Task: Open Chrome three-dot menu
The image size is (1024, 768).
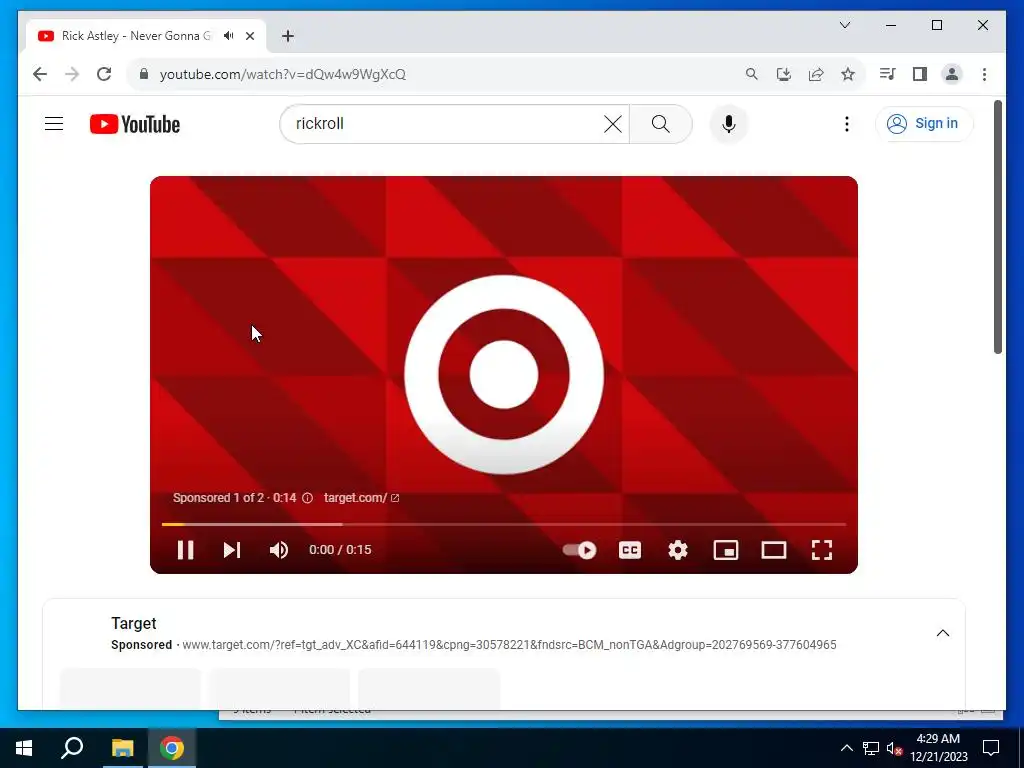Action: pos(984,74)
